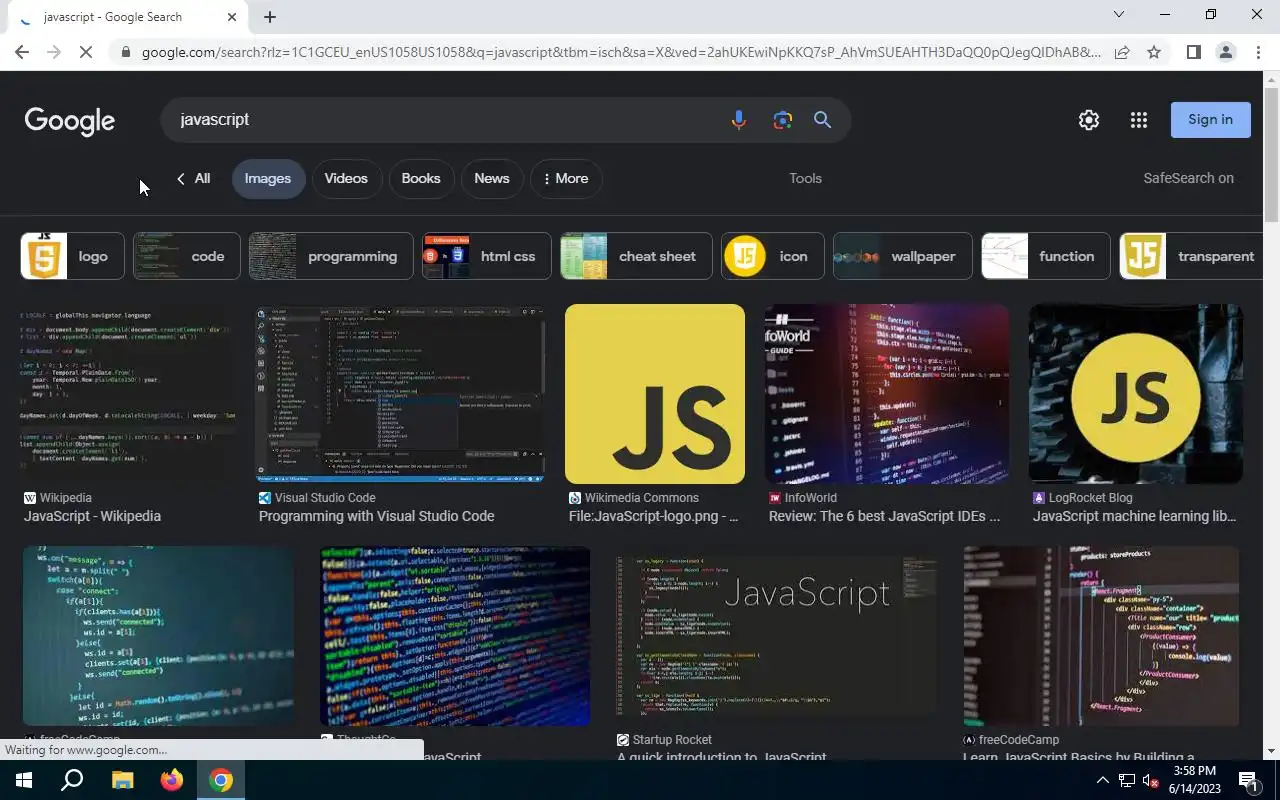The image size is (1280, 800).
Task: Expand the More search categories menu
Action: [566, 179]
